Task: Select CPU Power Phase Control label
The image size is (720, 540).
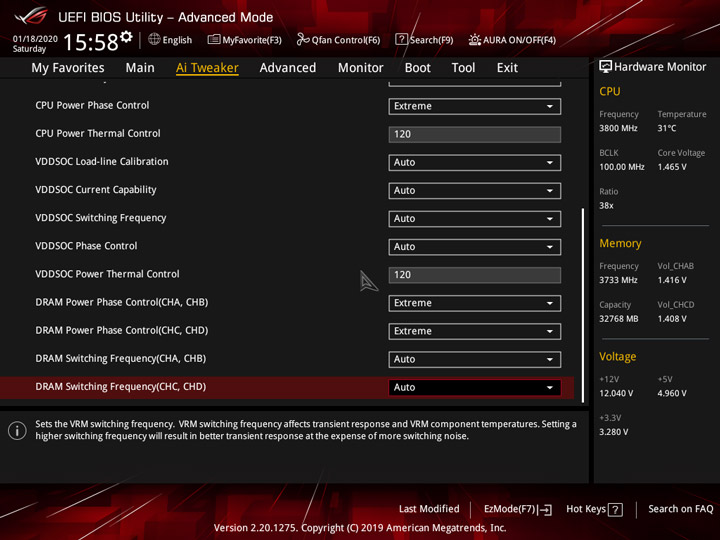Action: 92,105
